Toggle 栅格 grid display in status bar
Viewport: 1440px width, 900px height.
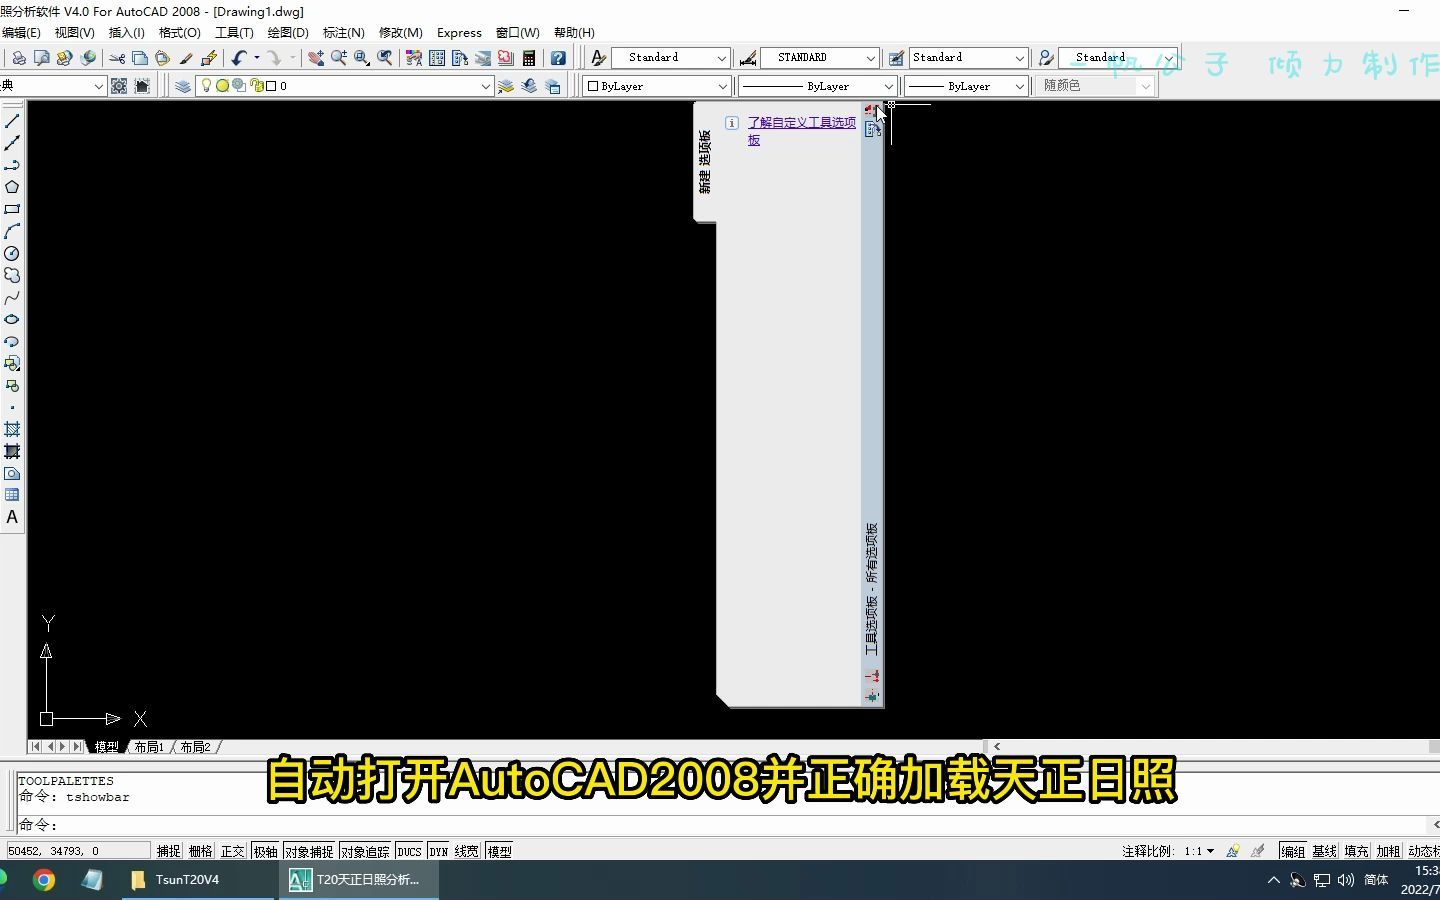[200, 851]
